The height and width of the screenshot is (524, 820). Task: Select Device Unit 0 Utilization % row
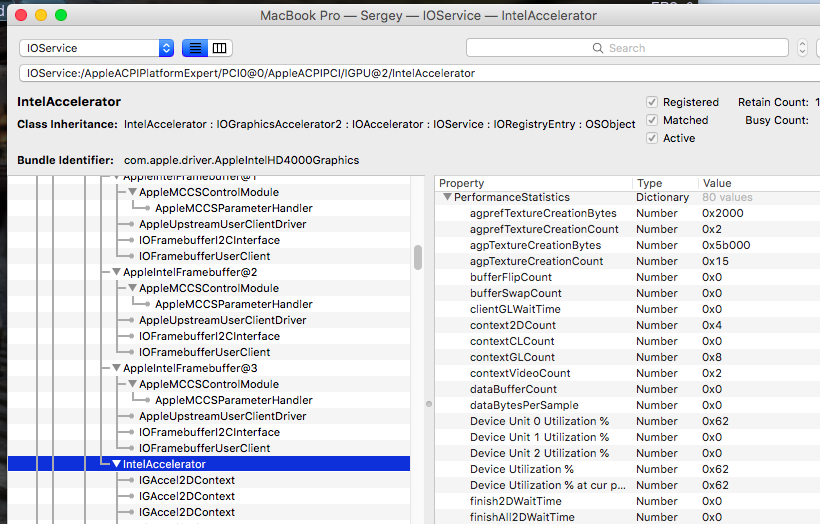click(628, 422)
